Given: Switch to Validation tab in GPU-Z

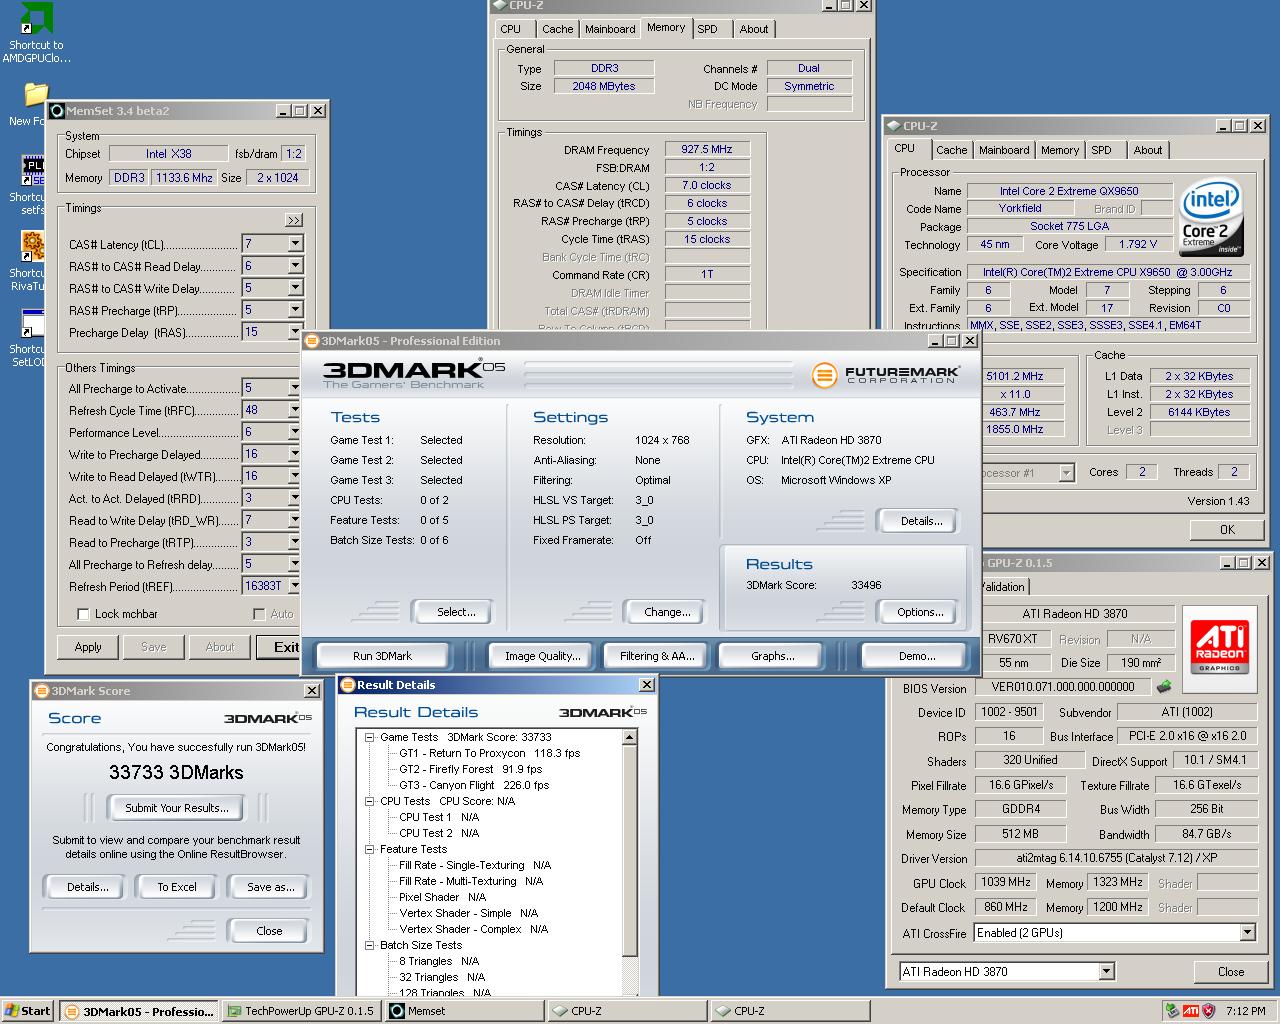Looking at the screenshot, I should coord(1003,587).
